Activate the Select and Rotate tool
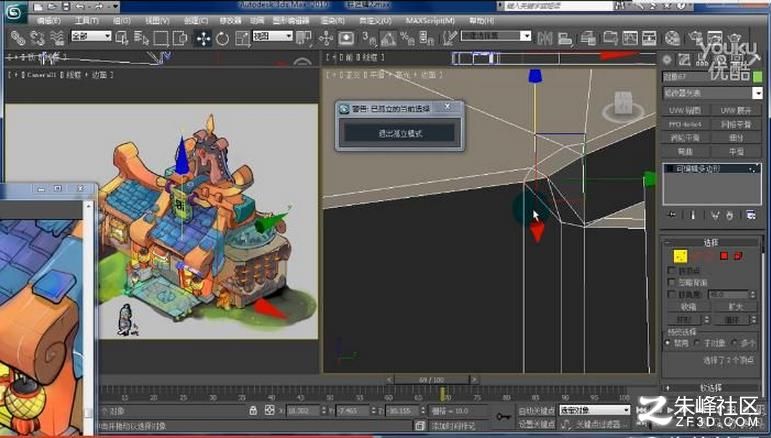Viewport: 771px width, 438px height. pos(222,38)
